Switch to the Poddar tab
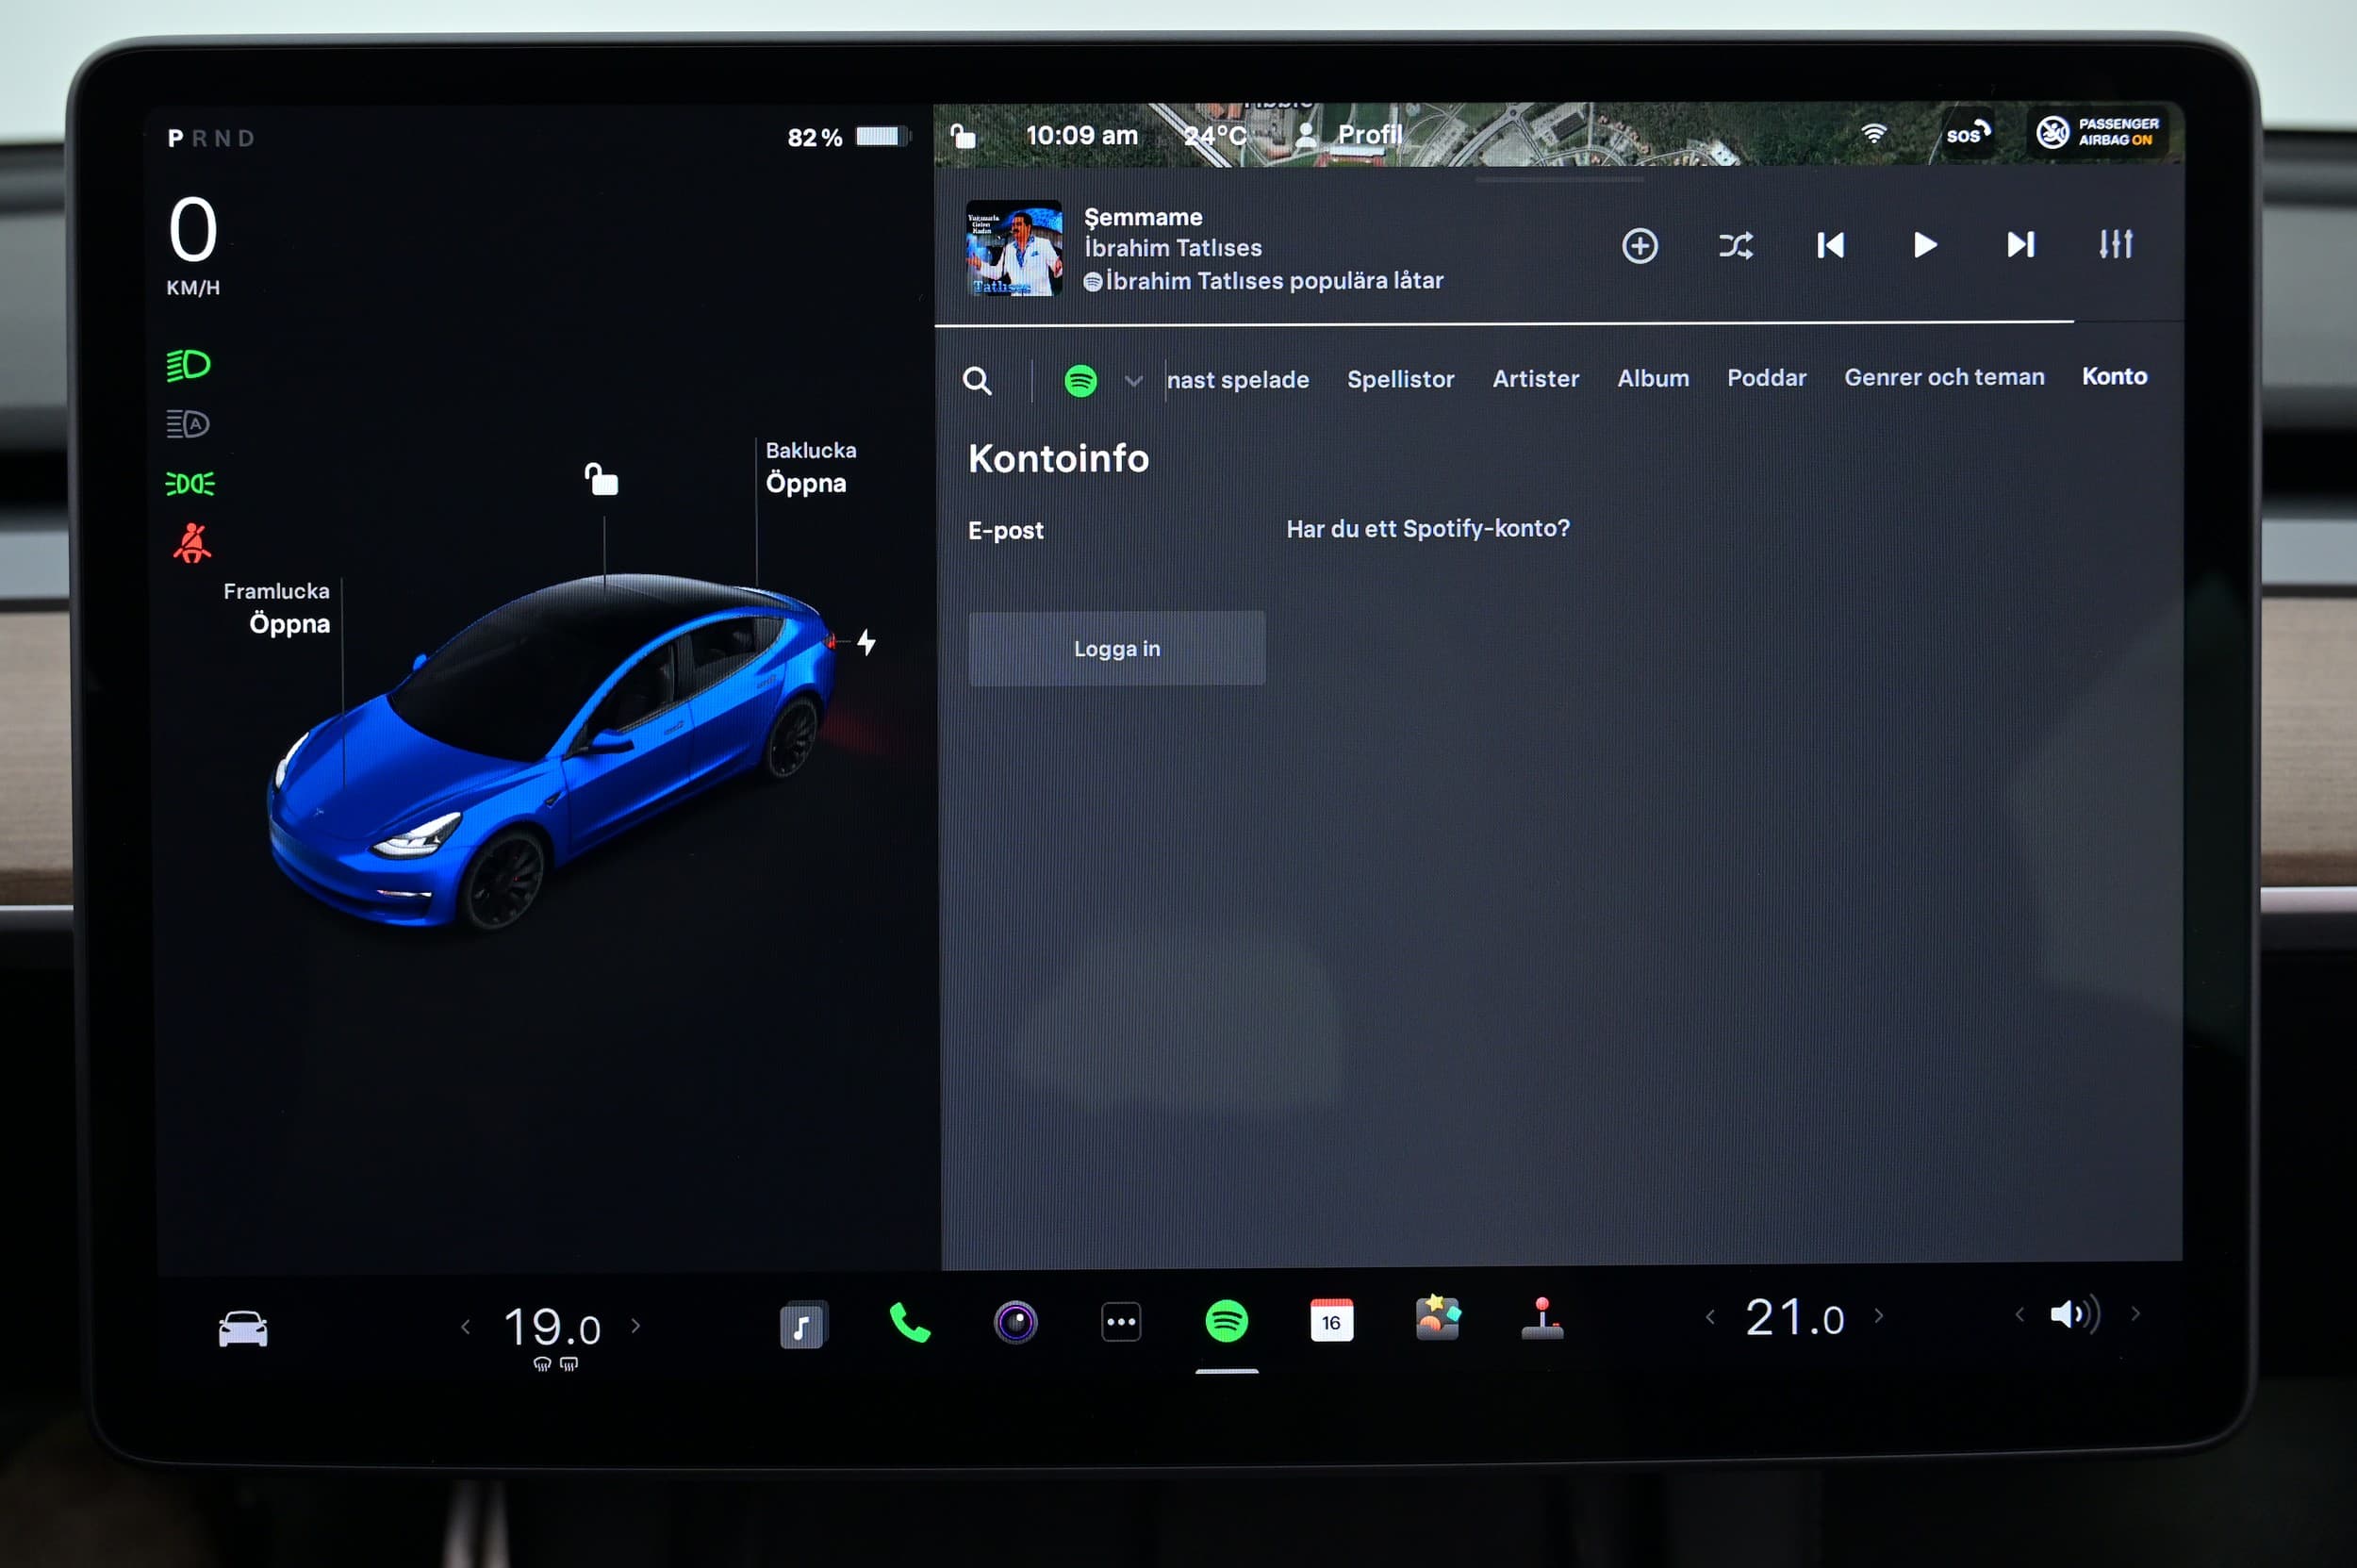2357x1568 pixels. pyautogui.click(x=1766, y=378)
